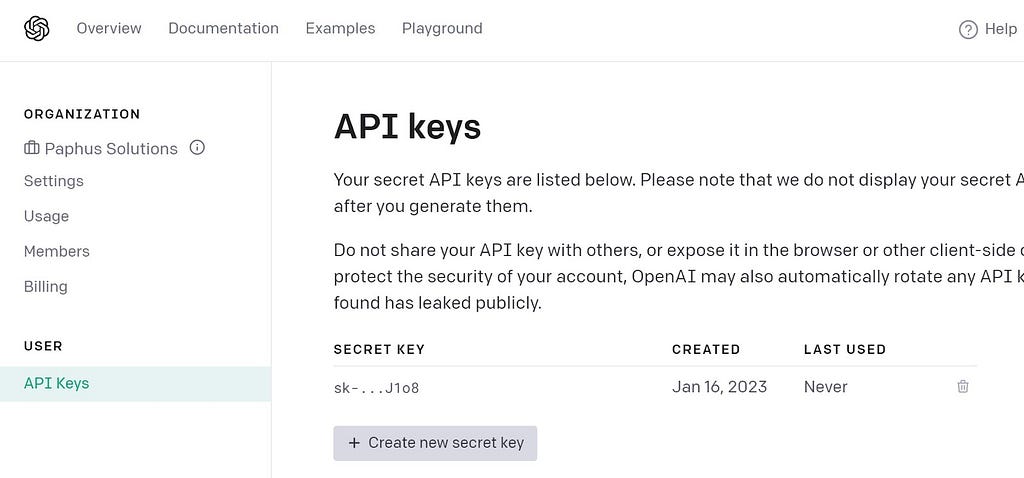Select the Paphus Solutions organization
The height and width of the screenshot is (478, 1024).
[x=111, y=149]
